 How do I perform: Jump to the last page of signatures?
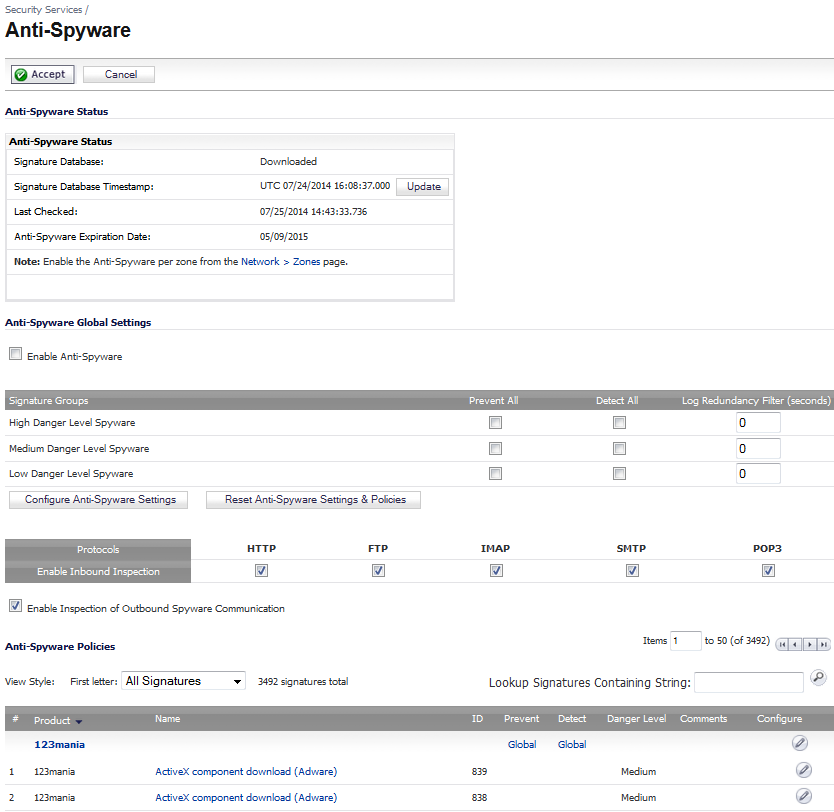tap(823, 644)
